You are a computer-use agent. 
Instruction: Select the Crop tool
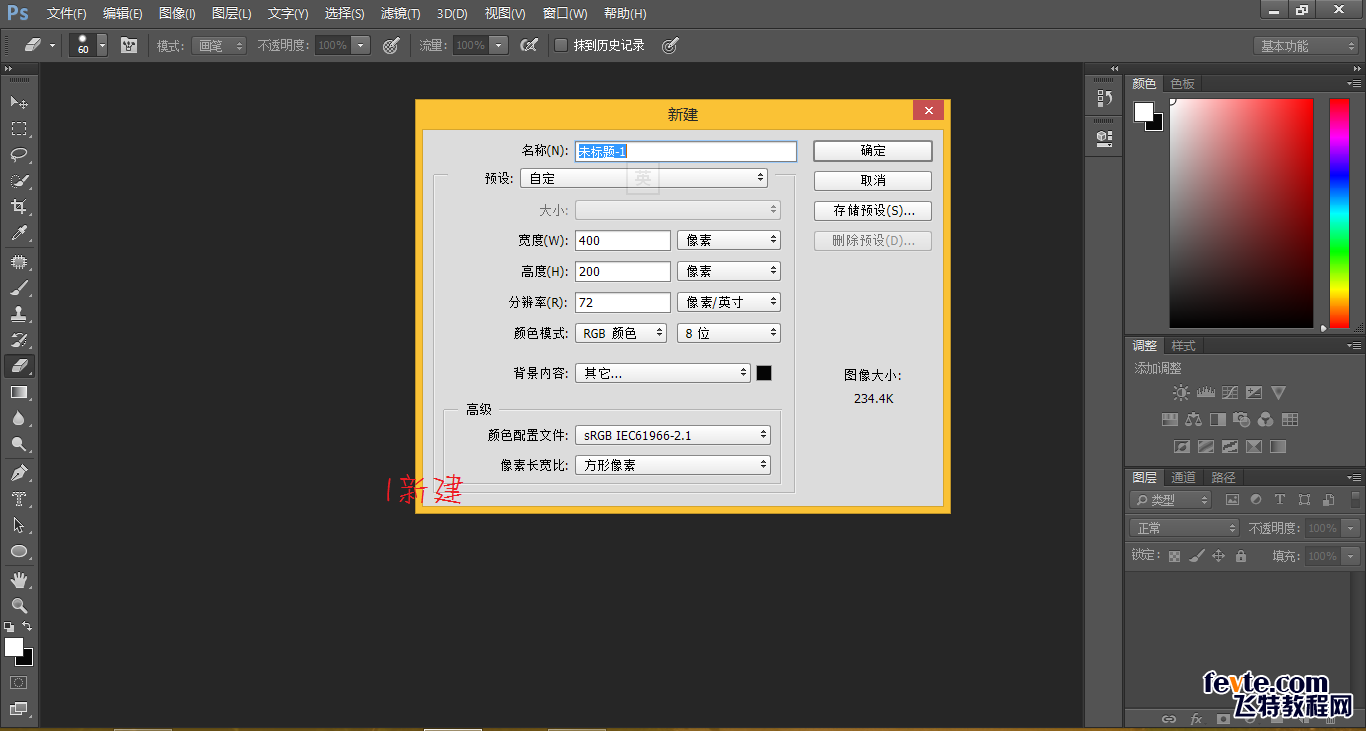point(19,207)
